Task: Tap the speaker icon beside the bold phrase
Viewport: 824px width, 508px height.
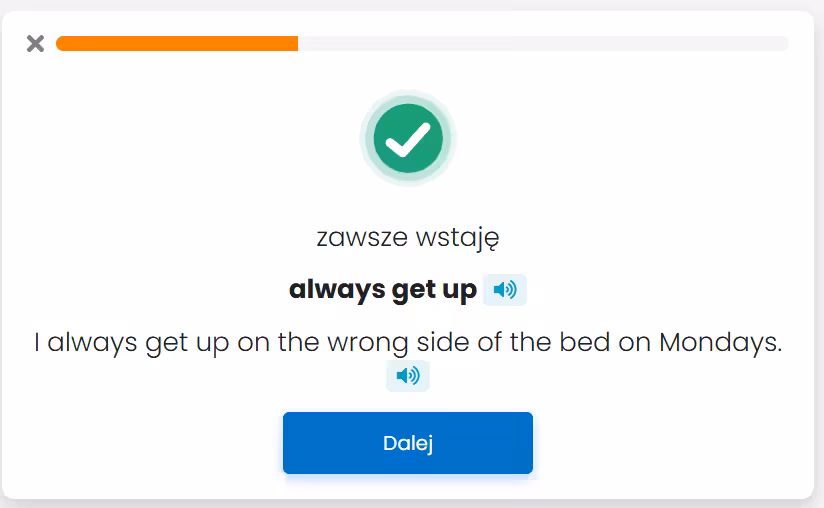Action: (x=505, y=290)
